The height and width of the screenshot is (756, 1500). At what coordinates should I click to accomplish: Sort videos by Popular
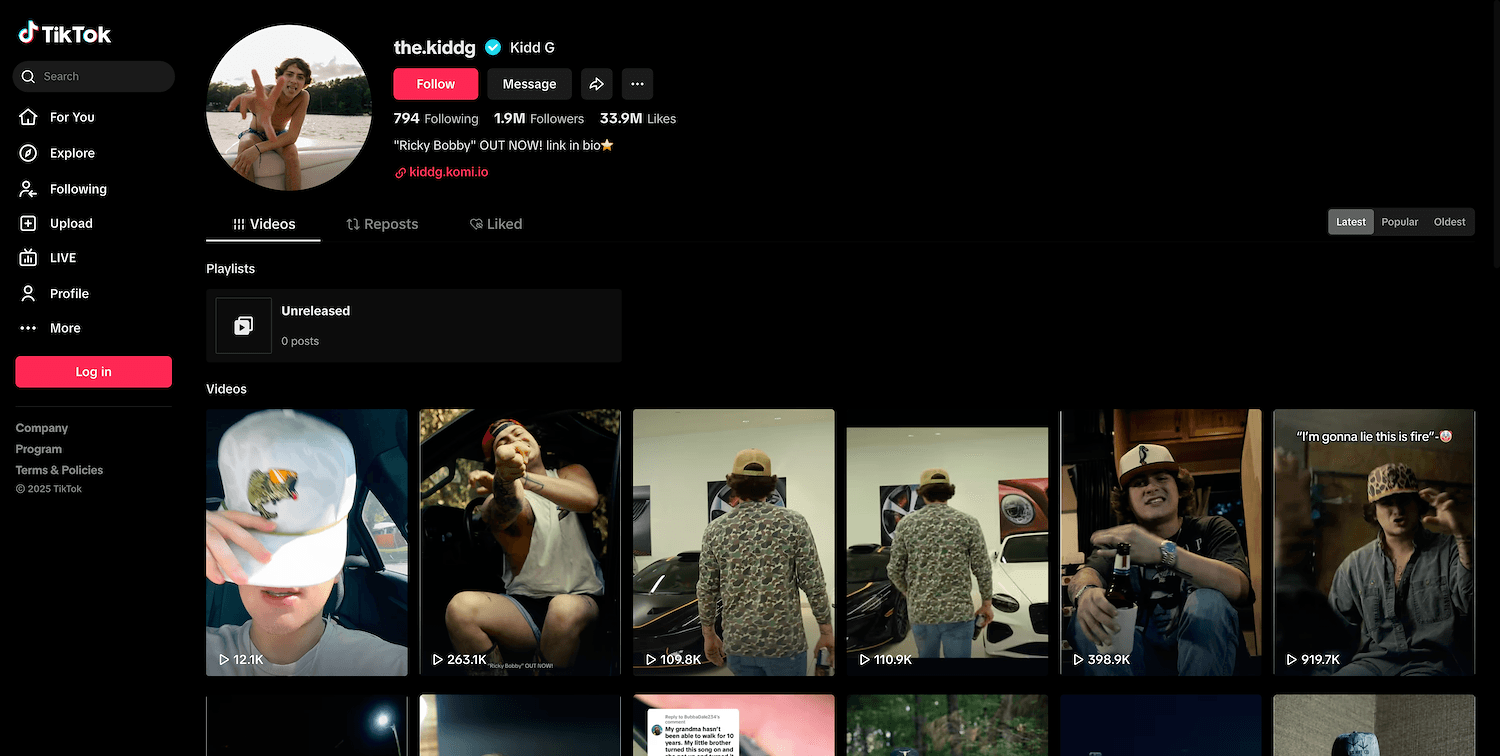pyautogui.click(x=1399, y=222)
